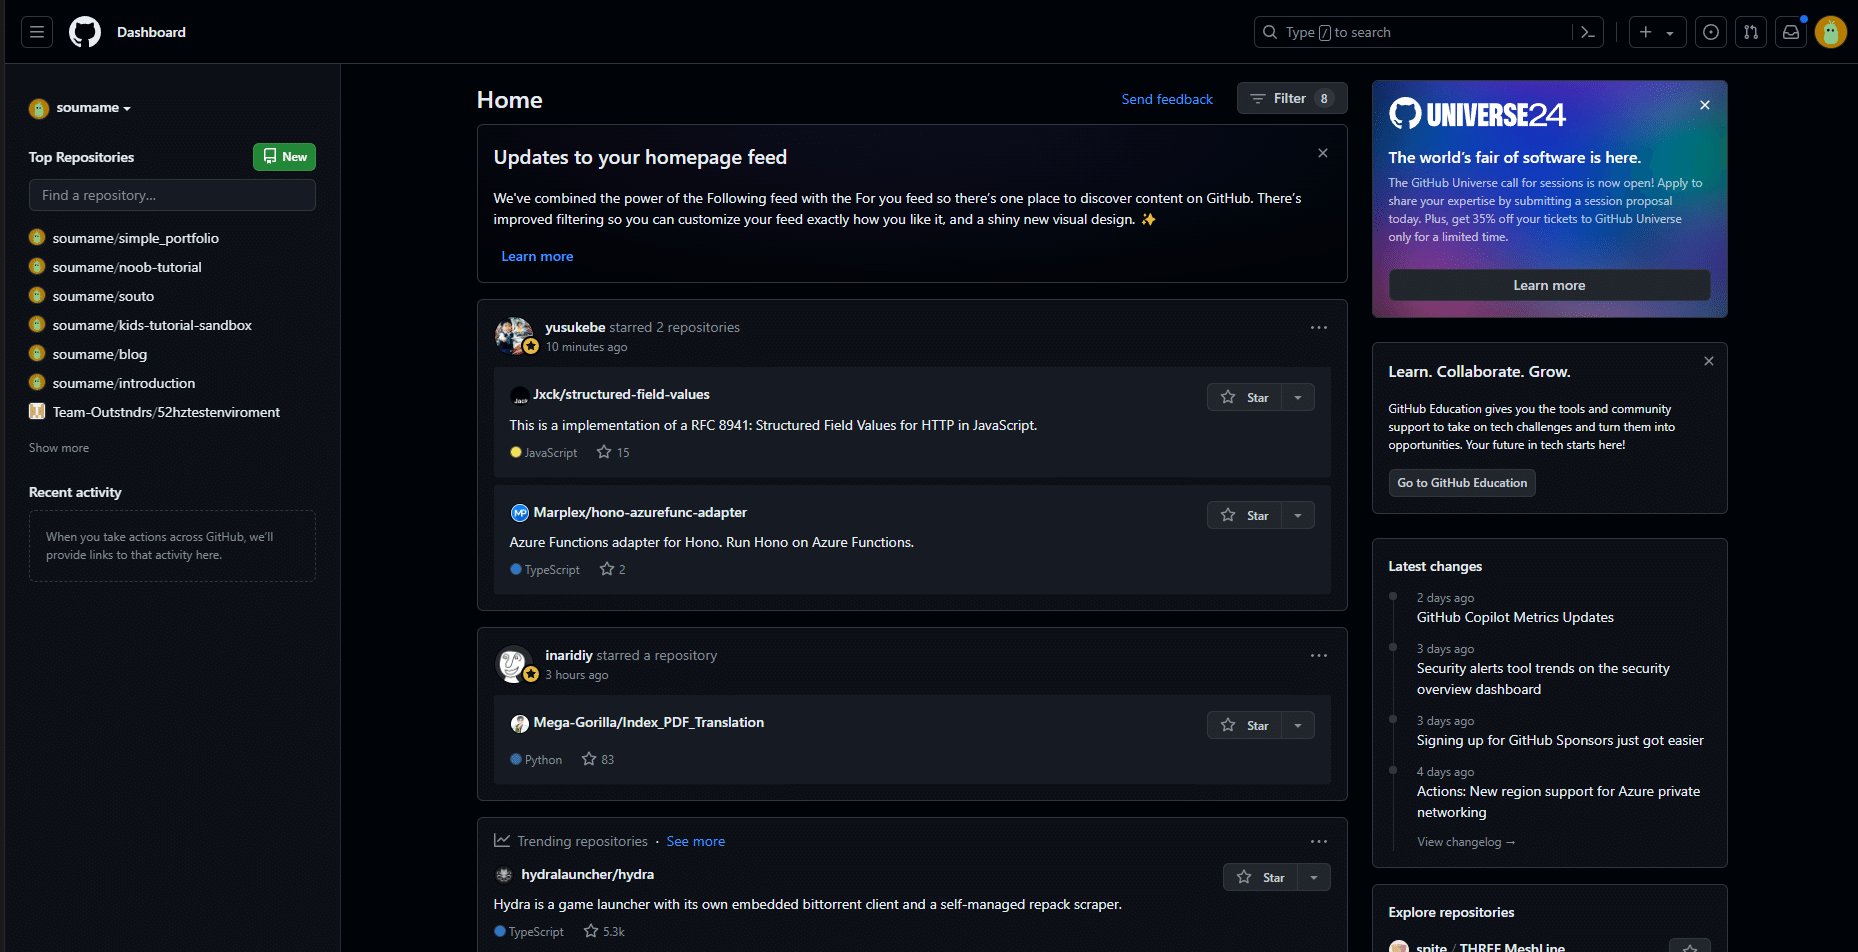
Task: Open the hamburger navigation menu
Action: click(37, 32)
